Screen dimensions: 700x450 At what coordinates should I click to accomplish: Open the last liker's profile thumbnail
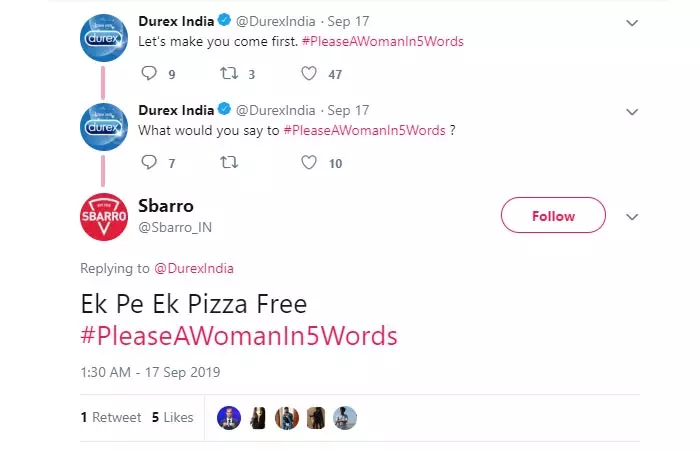click(345, 418)
